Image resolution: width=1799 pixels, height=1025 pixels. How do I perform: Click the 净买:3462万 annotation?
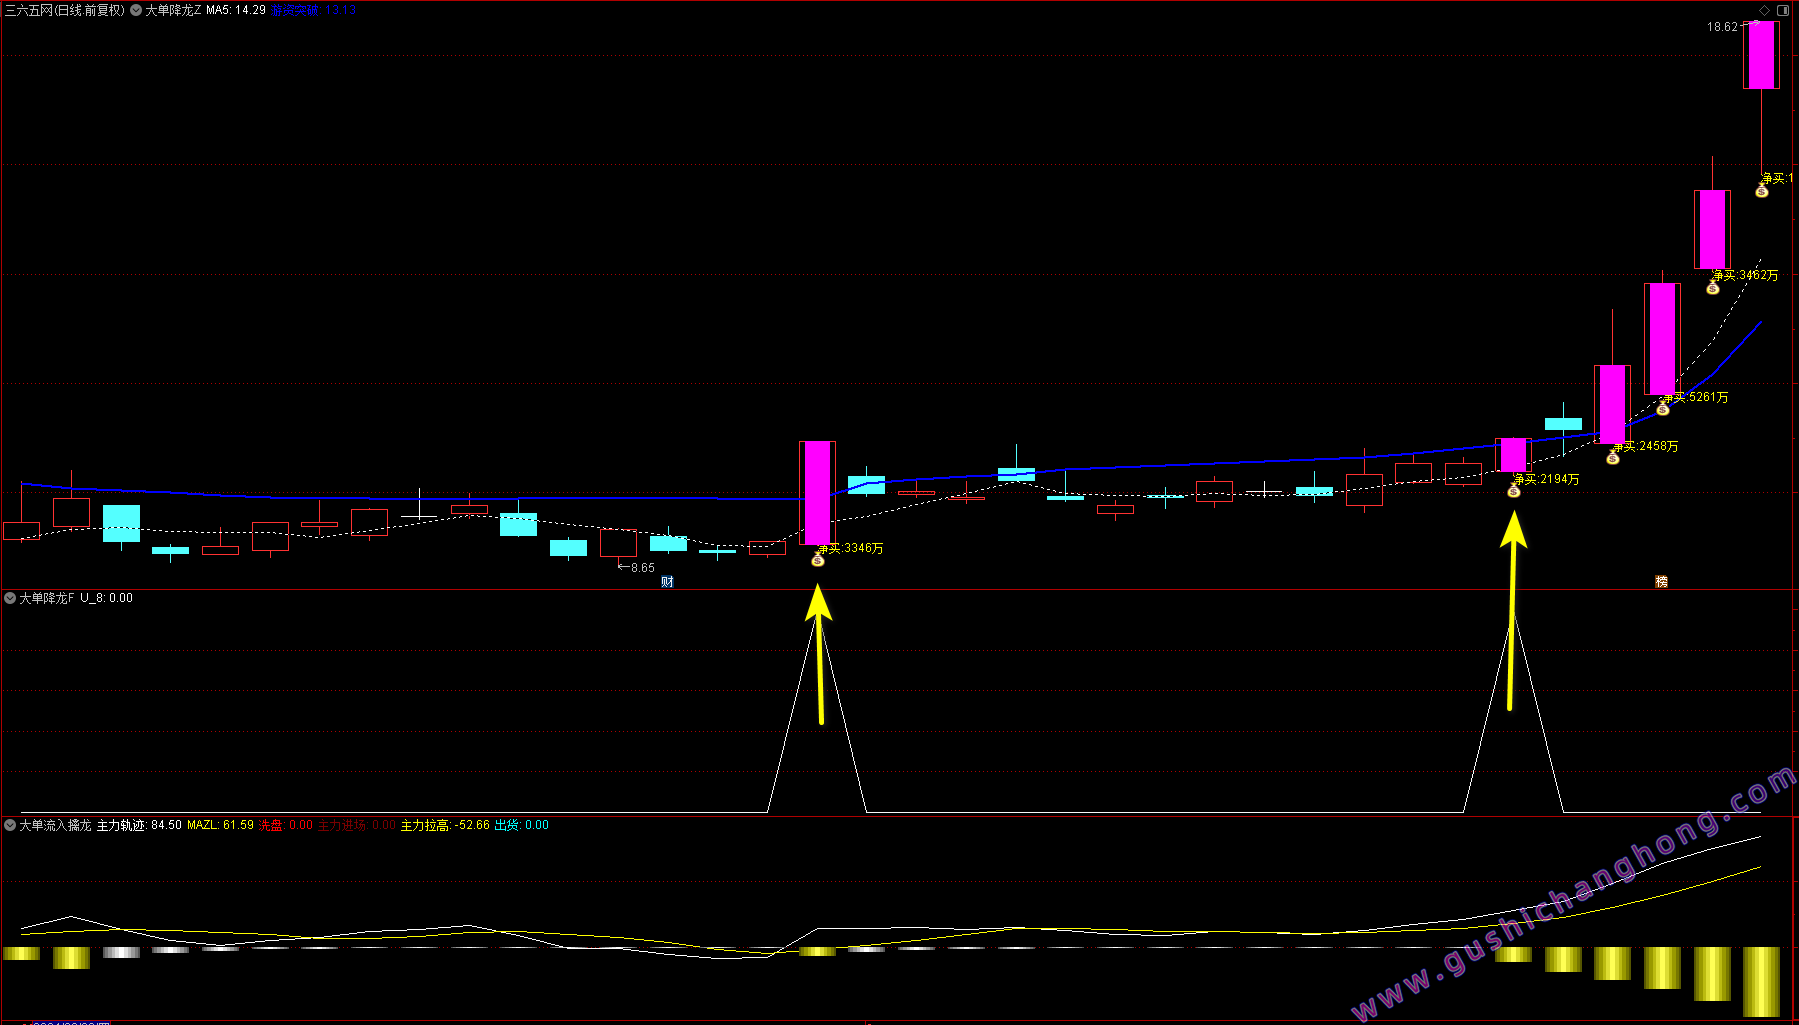pyautogui.click(x=1746, y=275)
